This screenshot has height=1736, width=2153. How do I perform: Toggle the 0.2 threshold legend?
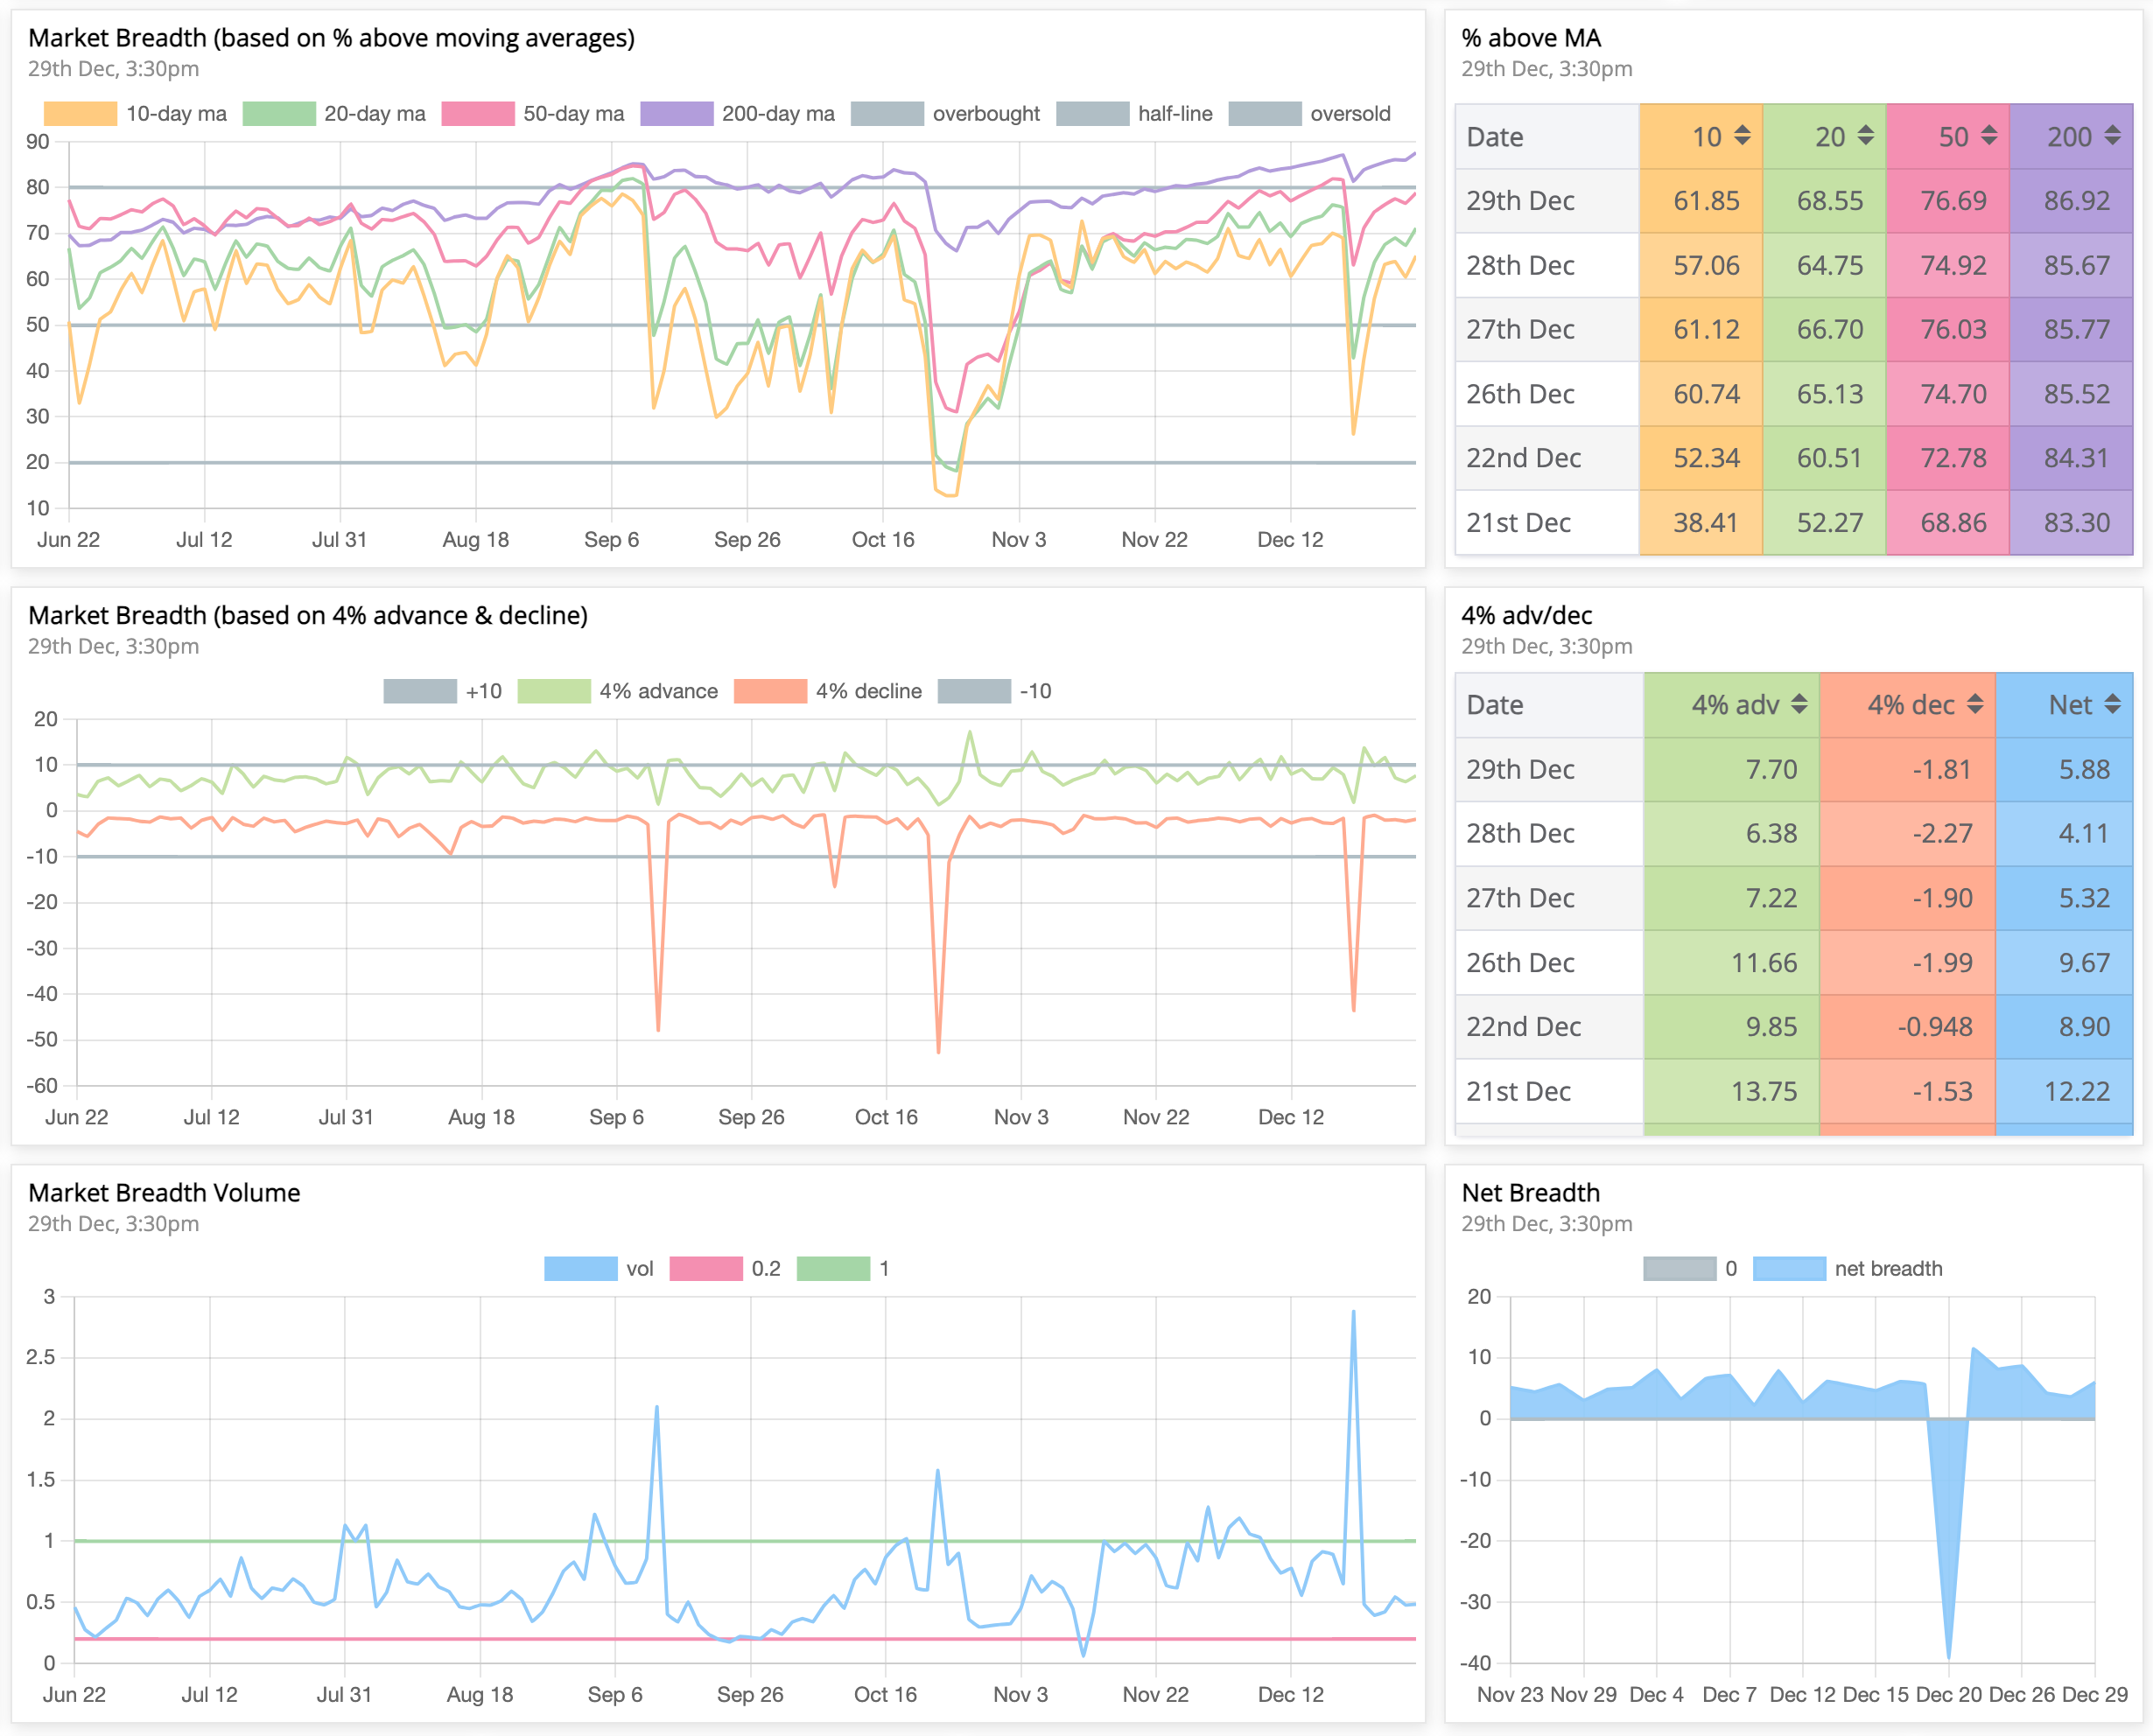point(726,1269)
